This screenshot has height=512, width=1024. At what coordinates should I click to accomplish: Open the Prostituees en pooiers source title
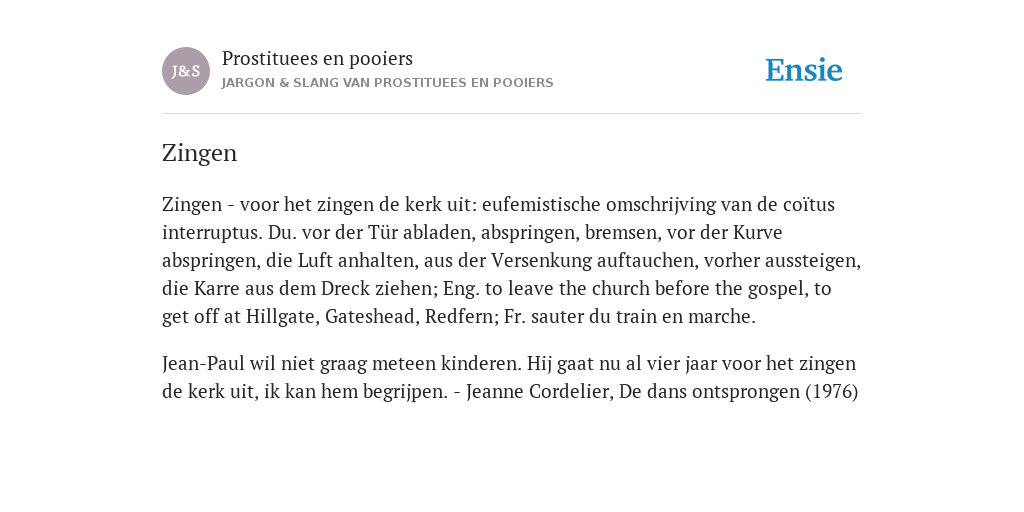317,58
